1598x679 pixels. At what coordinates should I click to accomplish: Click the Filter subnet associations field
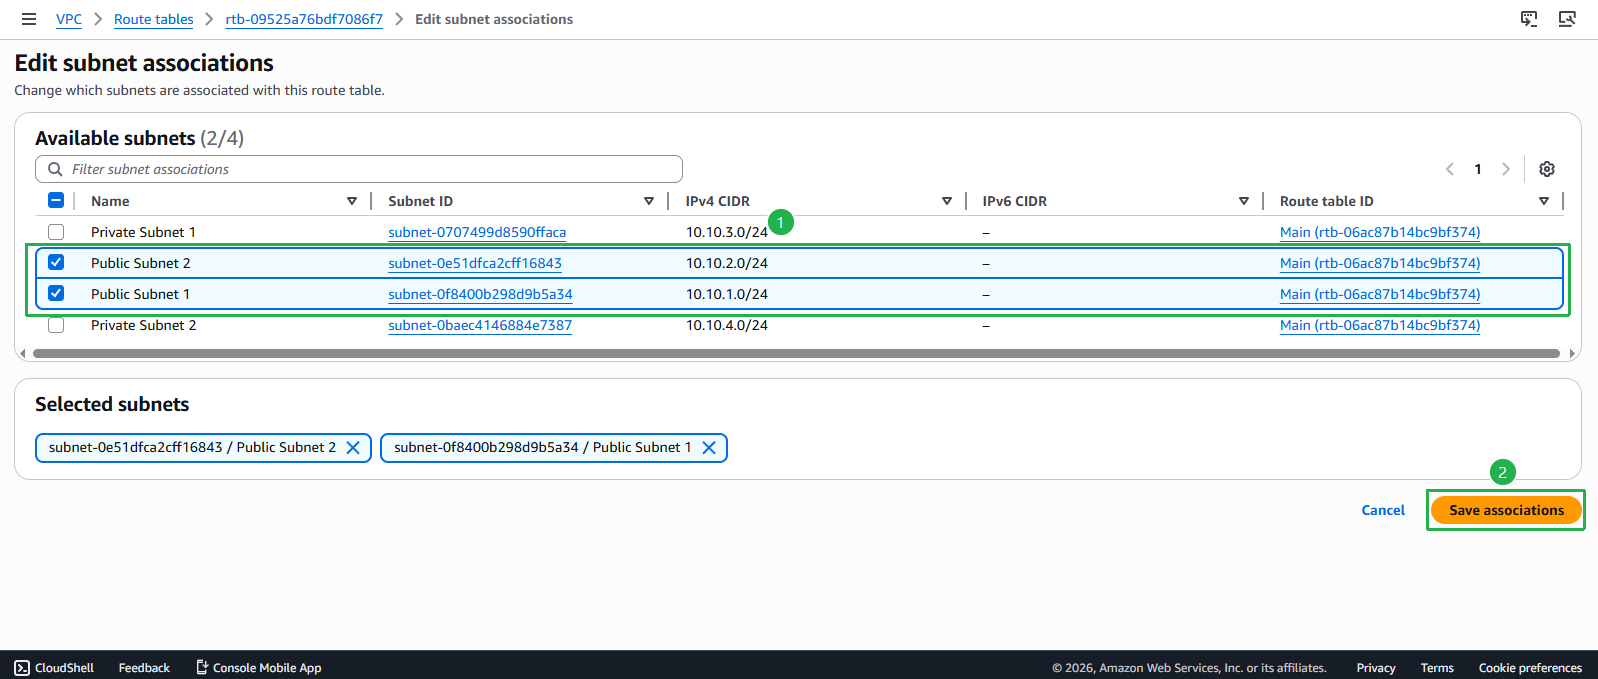359,169
